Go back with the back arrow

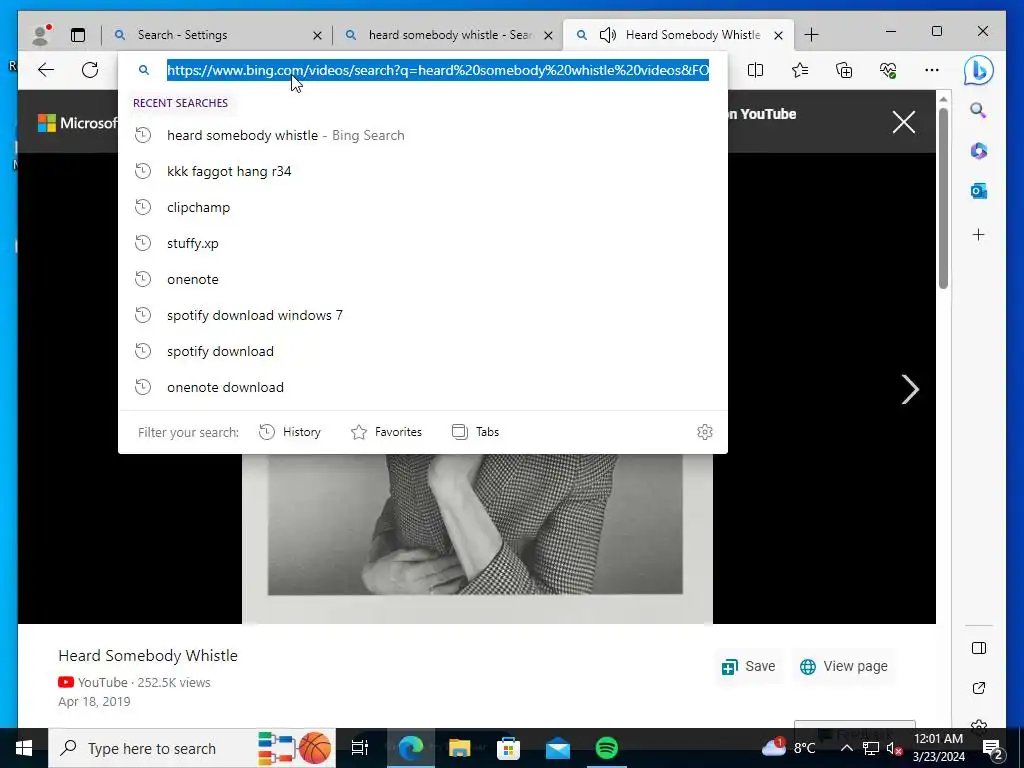(46, 70)
